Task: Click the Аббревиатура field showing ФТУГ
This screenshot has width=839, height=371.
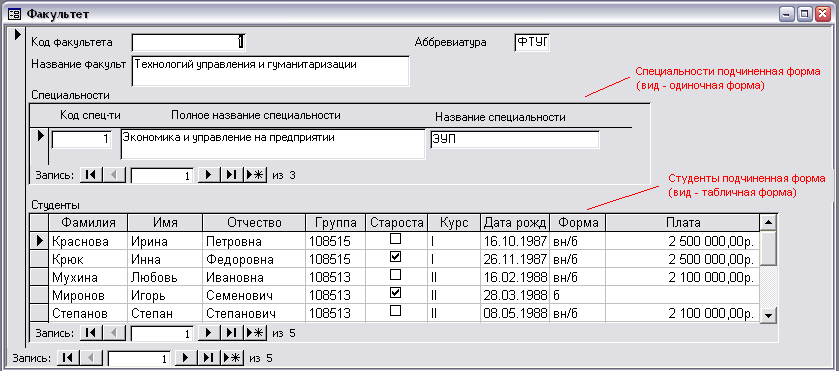Action: click(532, 42)
